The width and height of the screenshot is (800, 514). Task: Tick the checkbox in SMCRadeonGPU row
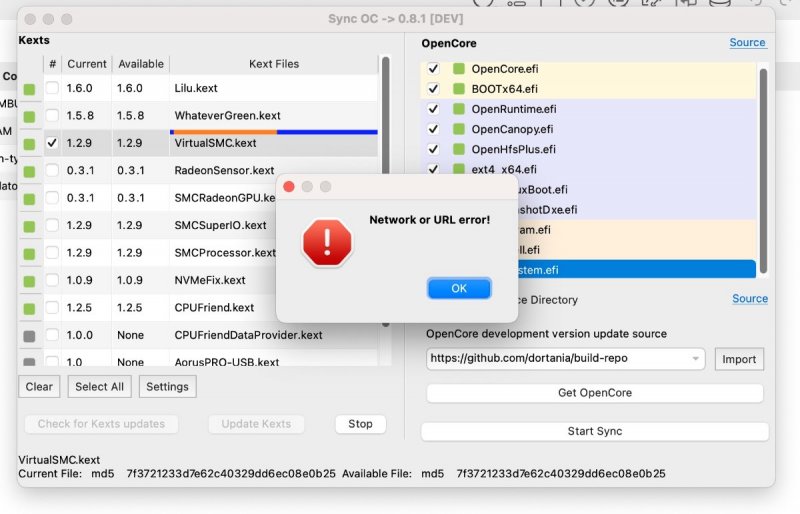pos(52,198)
